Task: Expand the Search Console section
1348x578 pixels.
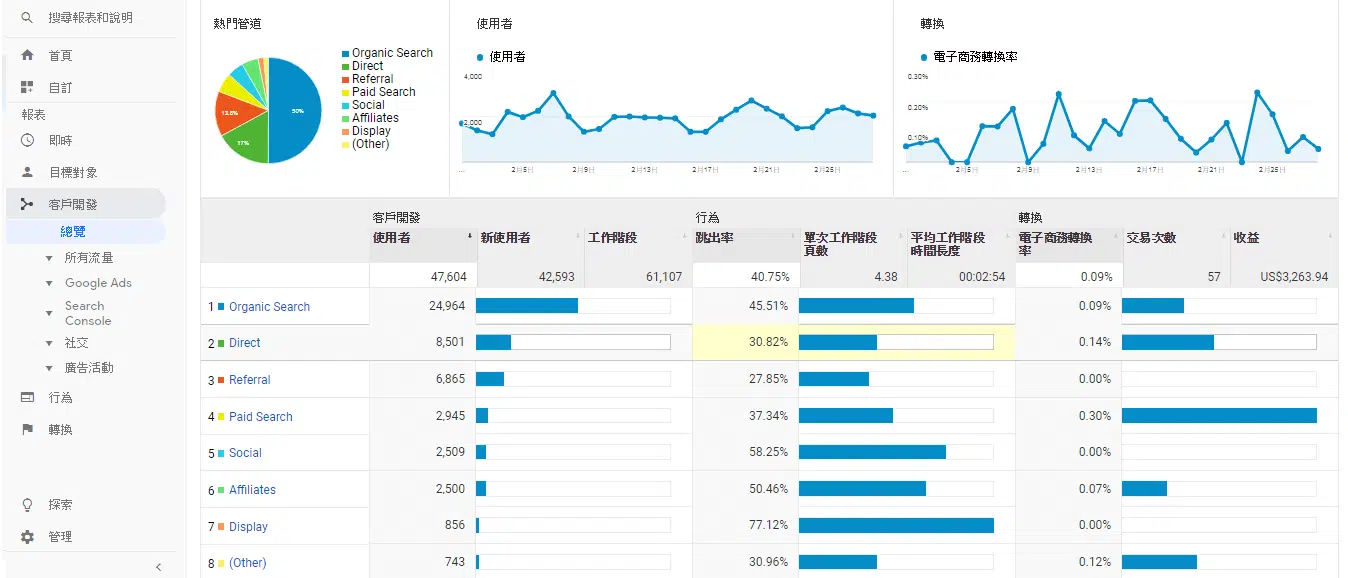Action: coord(49,313)
